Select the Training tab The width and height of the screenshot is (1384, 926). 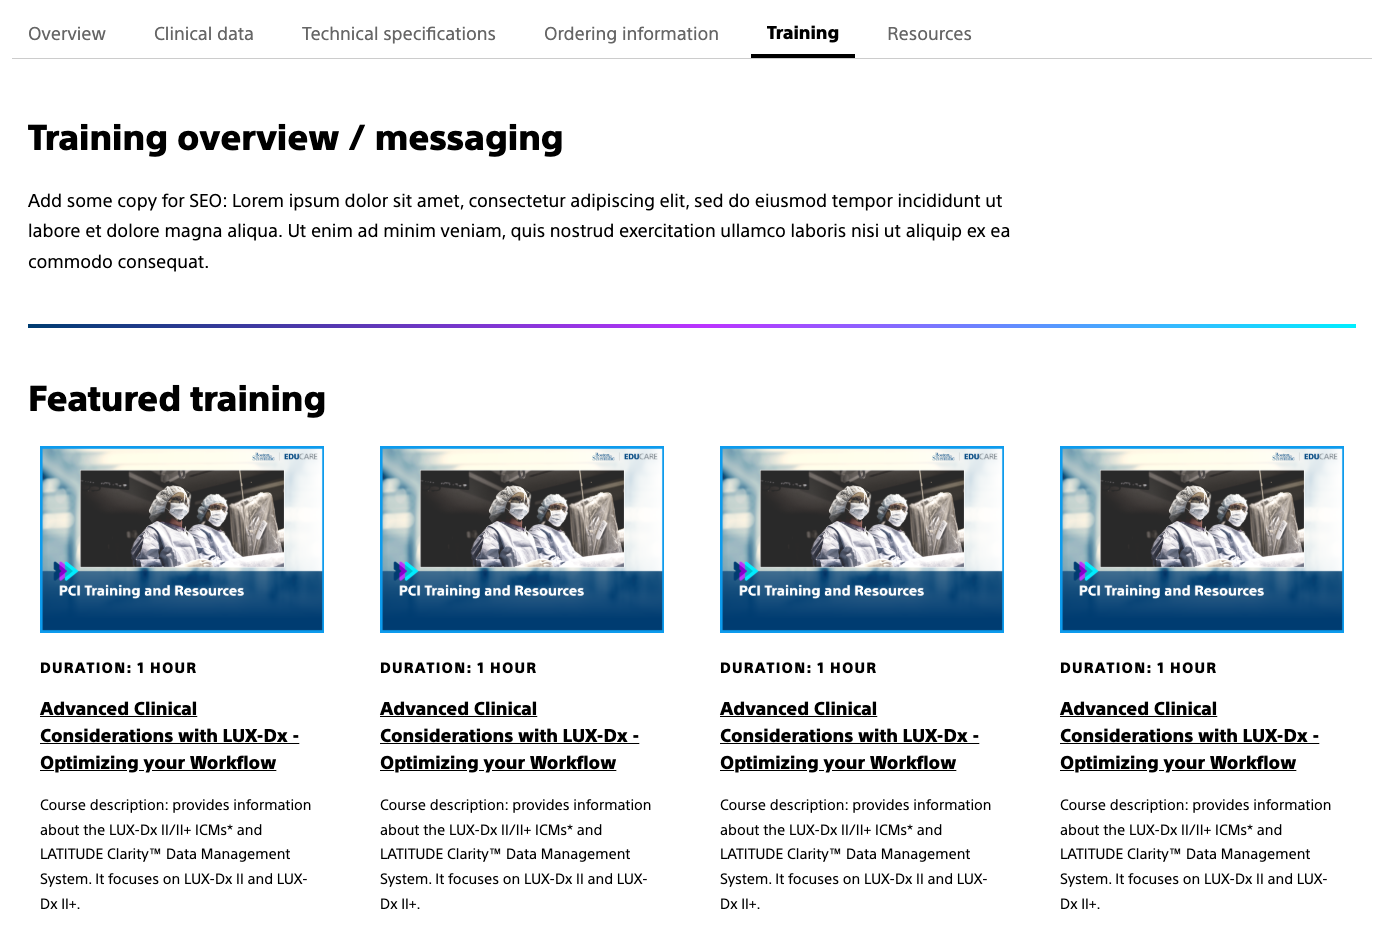point(803,32)
